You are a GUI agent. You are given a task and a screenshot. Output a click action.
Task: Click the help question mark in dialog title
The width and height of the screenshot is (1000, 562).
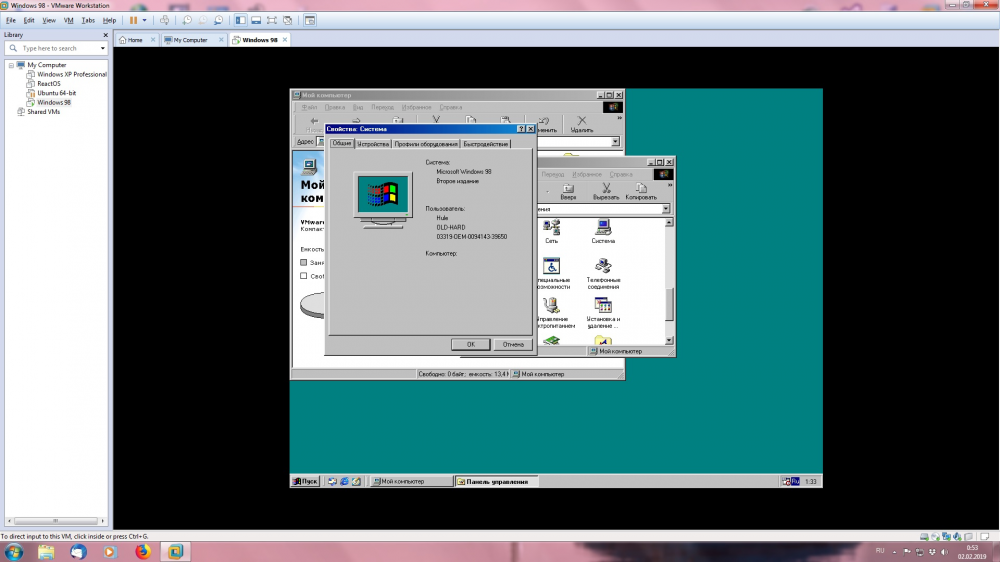(x=521, y=129)
